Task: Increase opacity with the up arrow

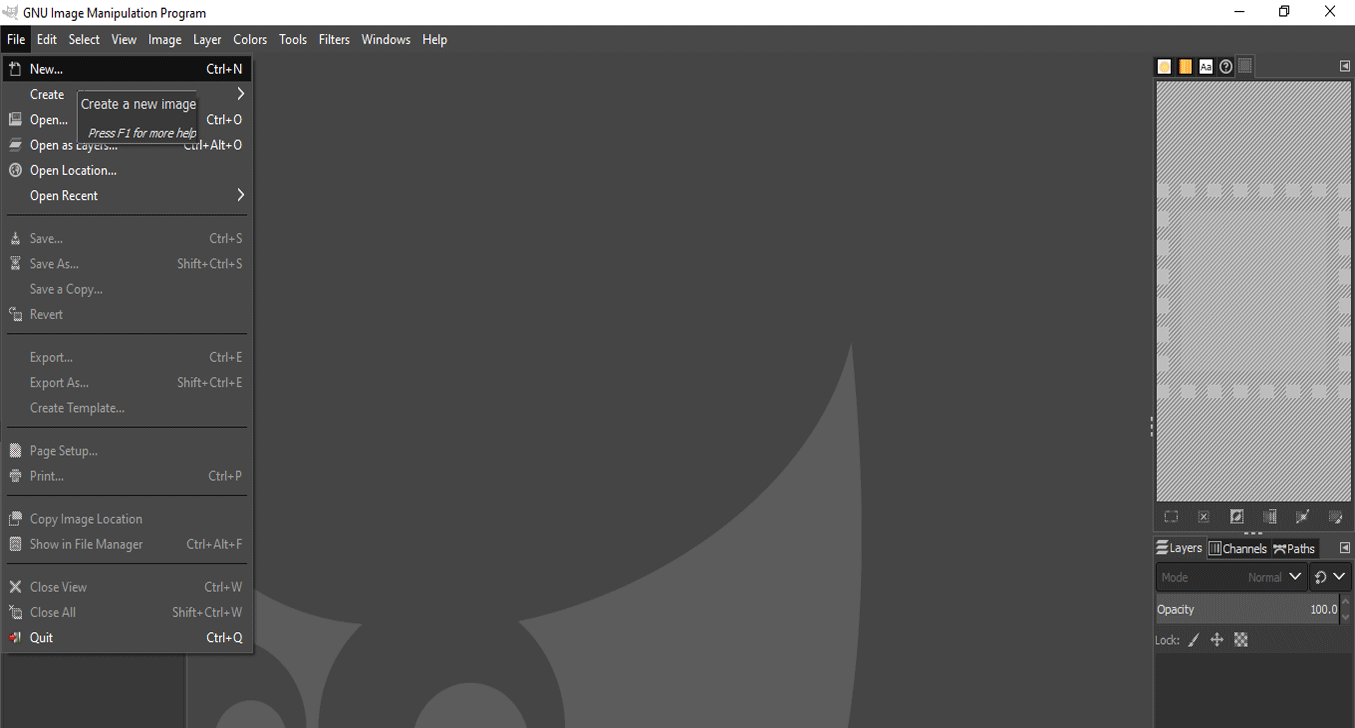Action: [x=1346, y=604]
